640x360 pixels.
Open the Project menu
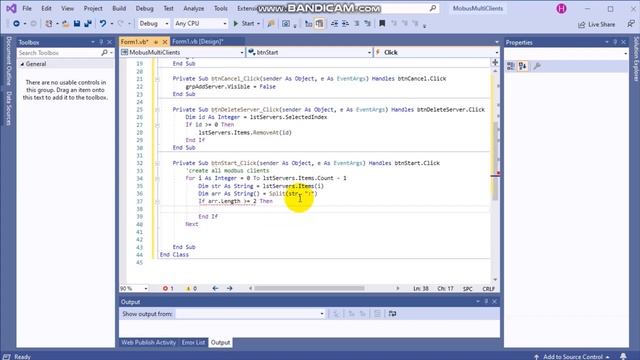(x=93, y=8)
